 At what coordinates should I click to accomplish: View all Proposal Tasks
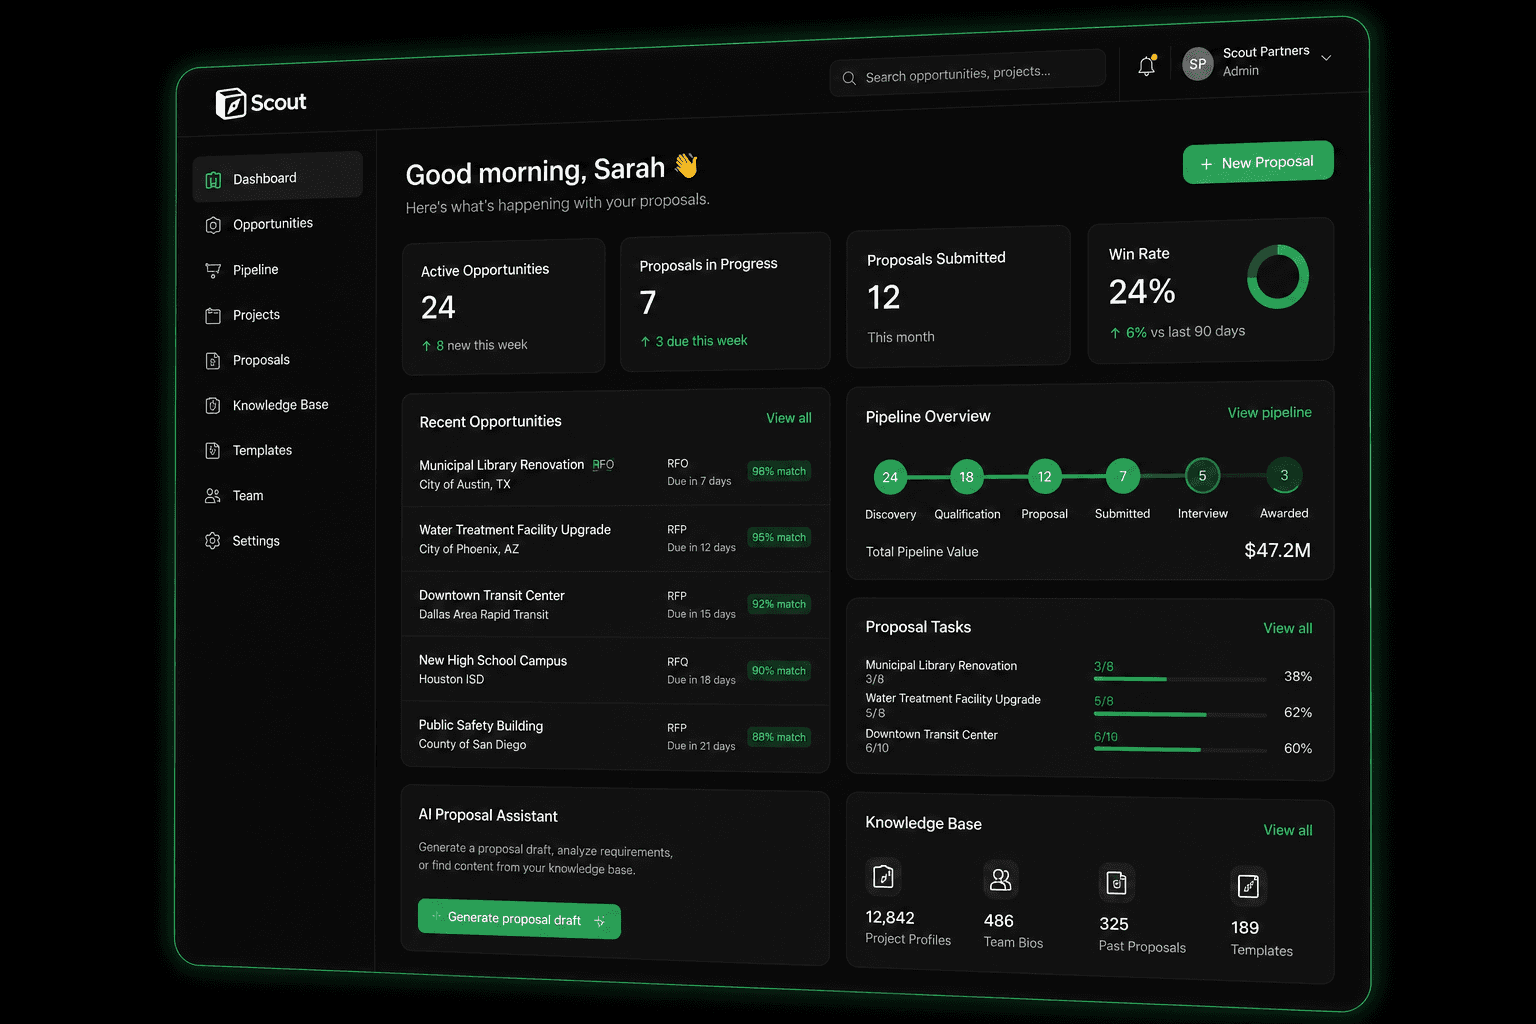point(1287,628)
